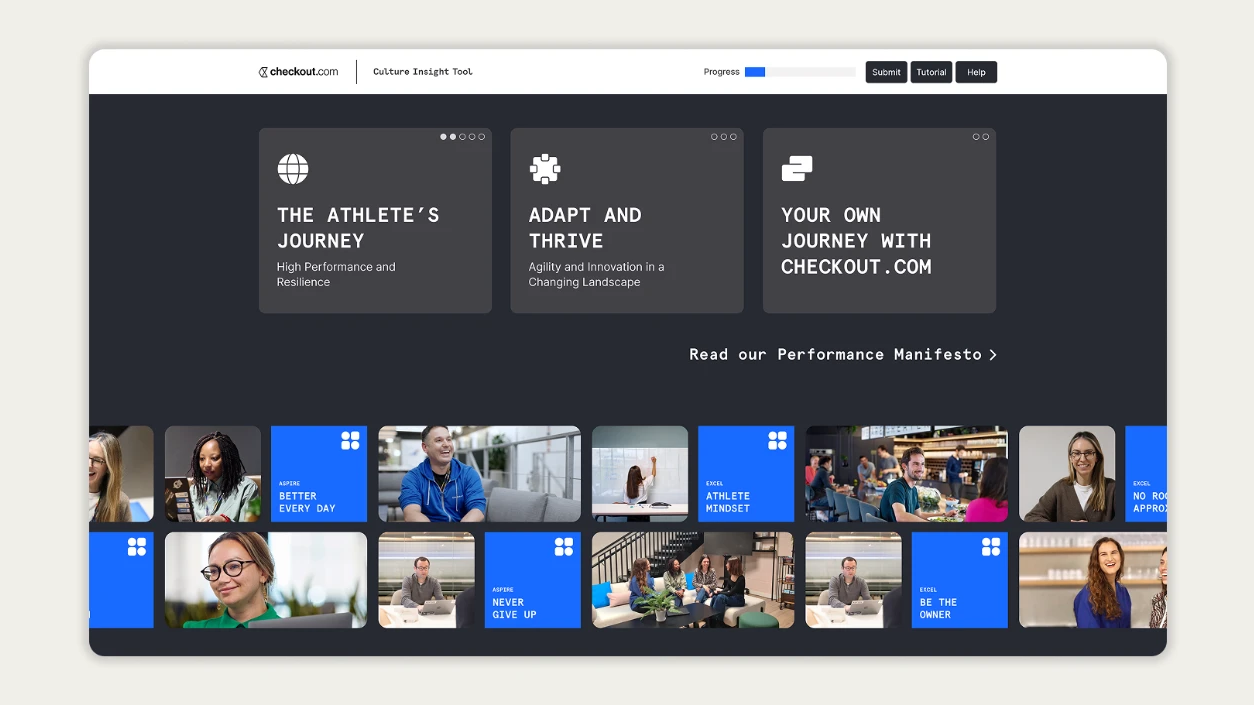Click the four-squares icon on Better Every Day tile

pyautogui.click(x=350, y=441)
